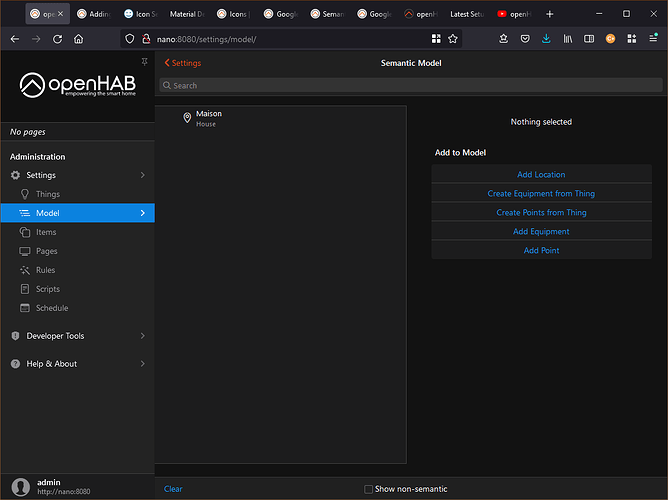Open Scripts from sidebar

point(78,289)
